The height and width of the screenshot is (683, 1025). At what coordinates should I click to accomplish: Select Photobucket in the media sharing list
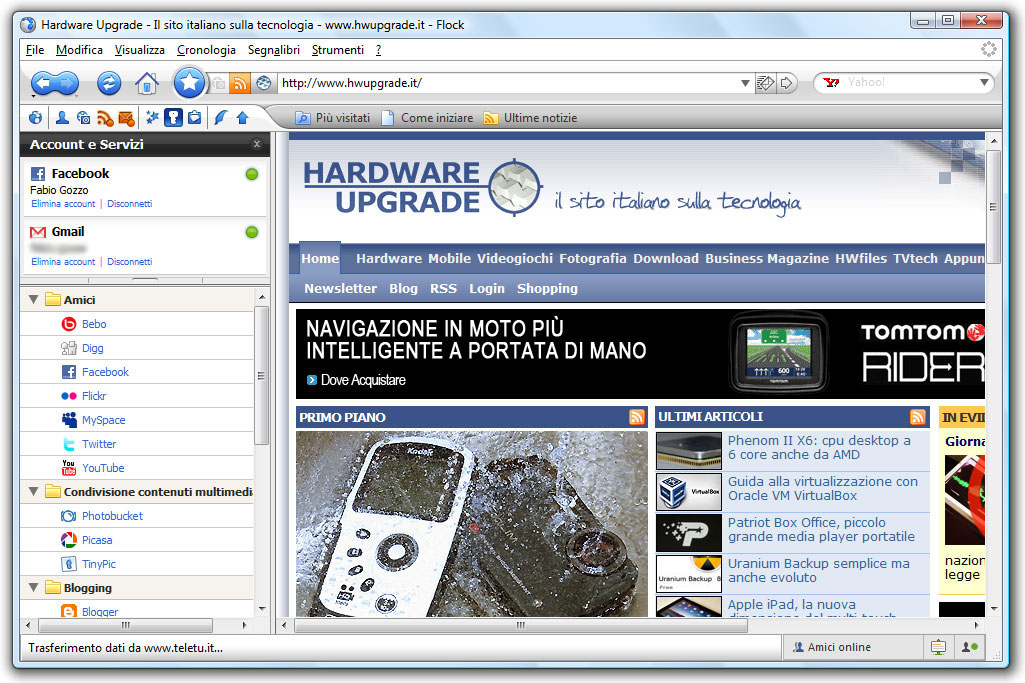click(112, 516)
